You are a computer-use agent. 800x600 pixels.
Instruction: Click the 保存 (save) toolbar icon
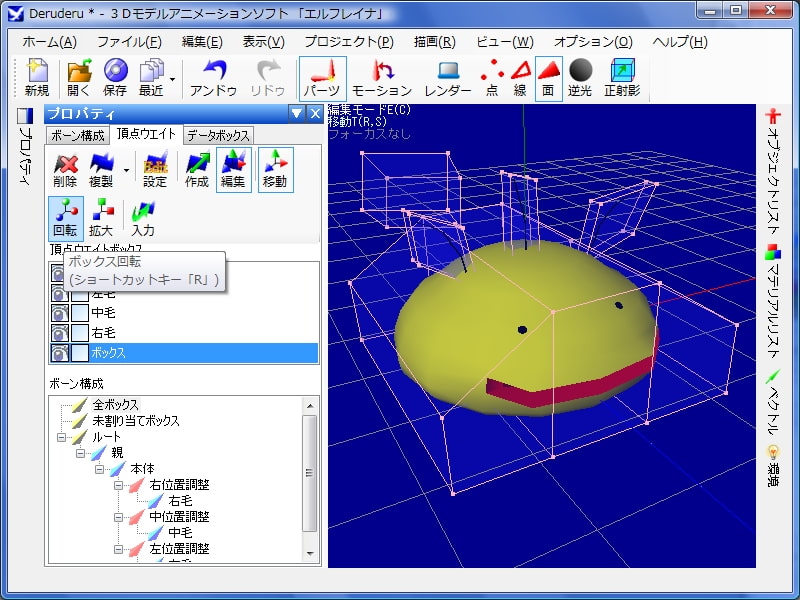click(115, 79)
